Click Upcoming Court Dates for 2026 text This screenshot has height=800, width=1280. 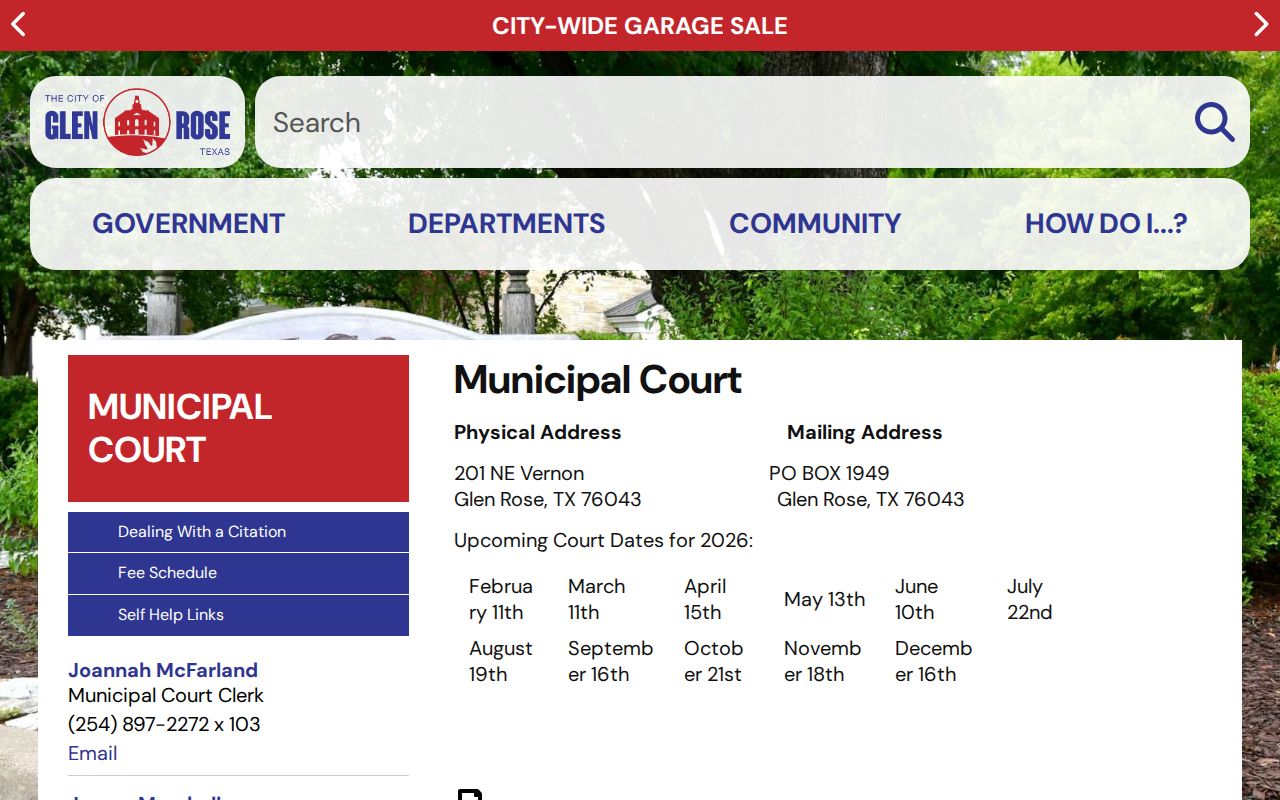(604, 541)
